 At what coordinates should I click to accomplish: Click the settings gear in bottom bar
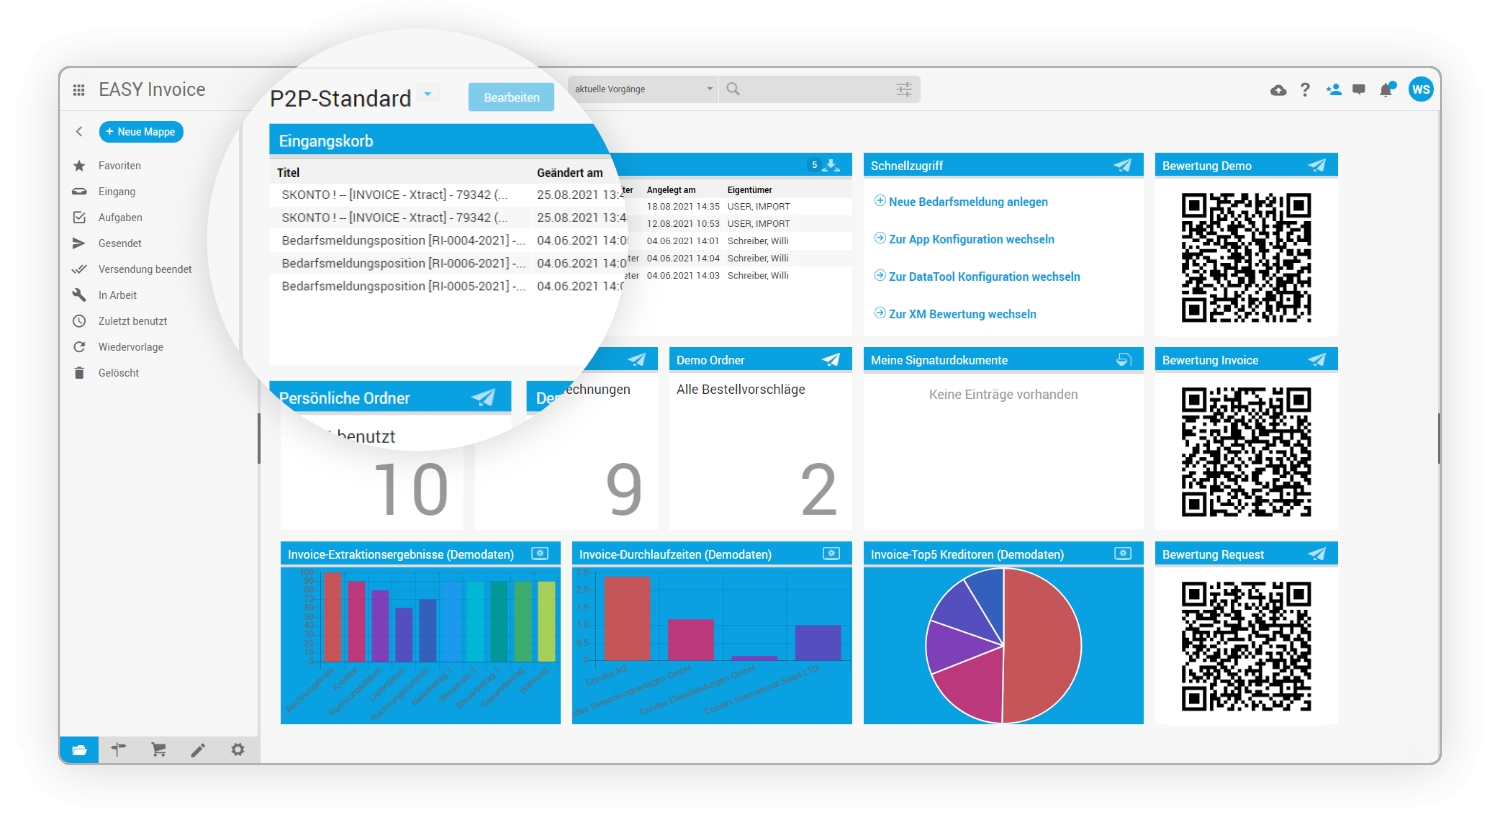pos(238,749)
